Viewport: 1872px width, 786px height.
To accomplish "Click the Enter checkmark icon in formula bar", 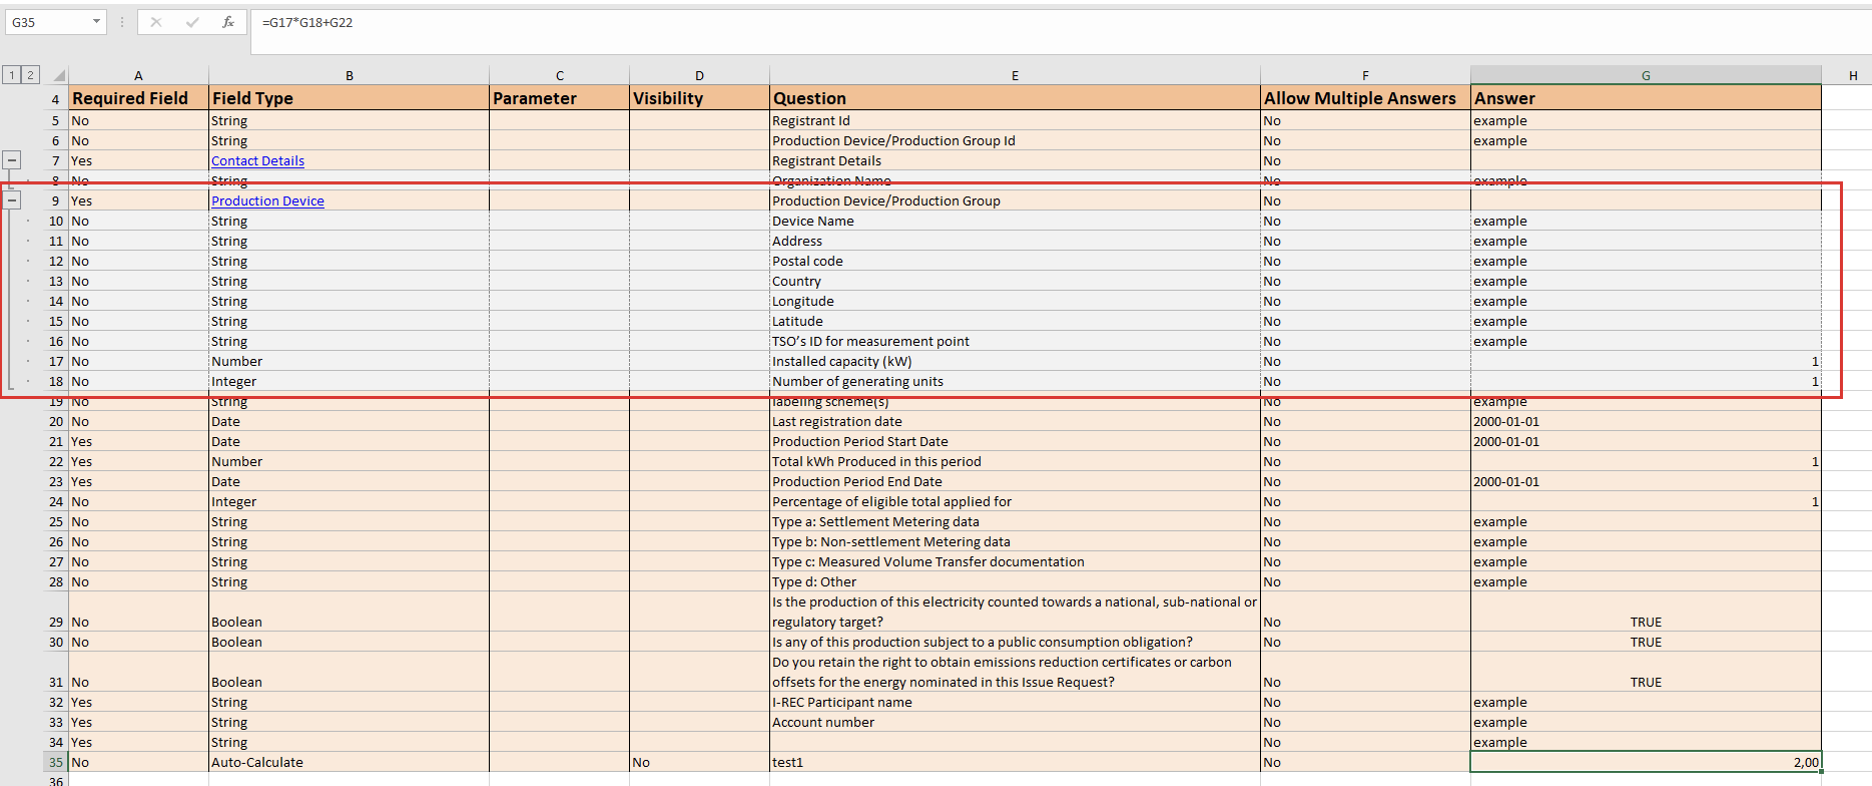I will pyautogui.click(x=192, y=22).
